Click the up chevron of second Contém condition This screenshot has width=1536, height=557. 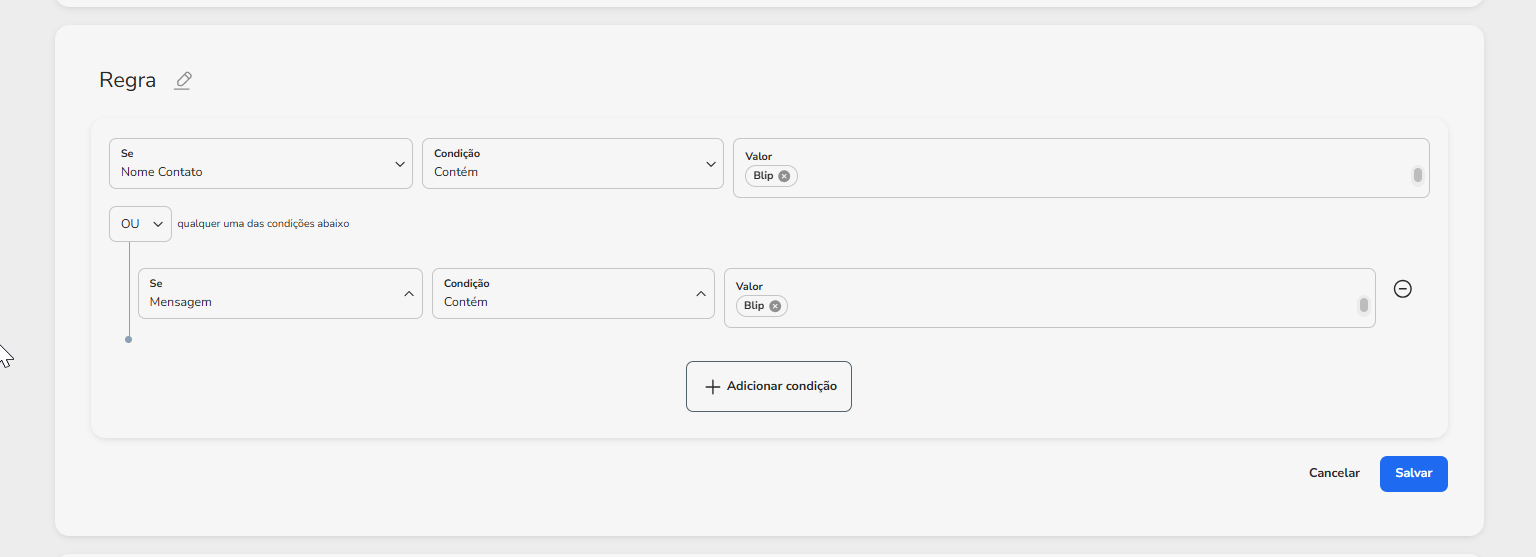click(702, 294)
